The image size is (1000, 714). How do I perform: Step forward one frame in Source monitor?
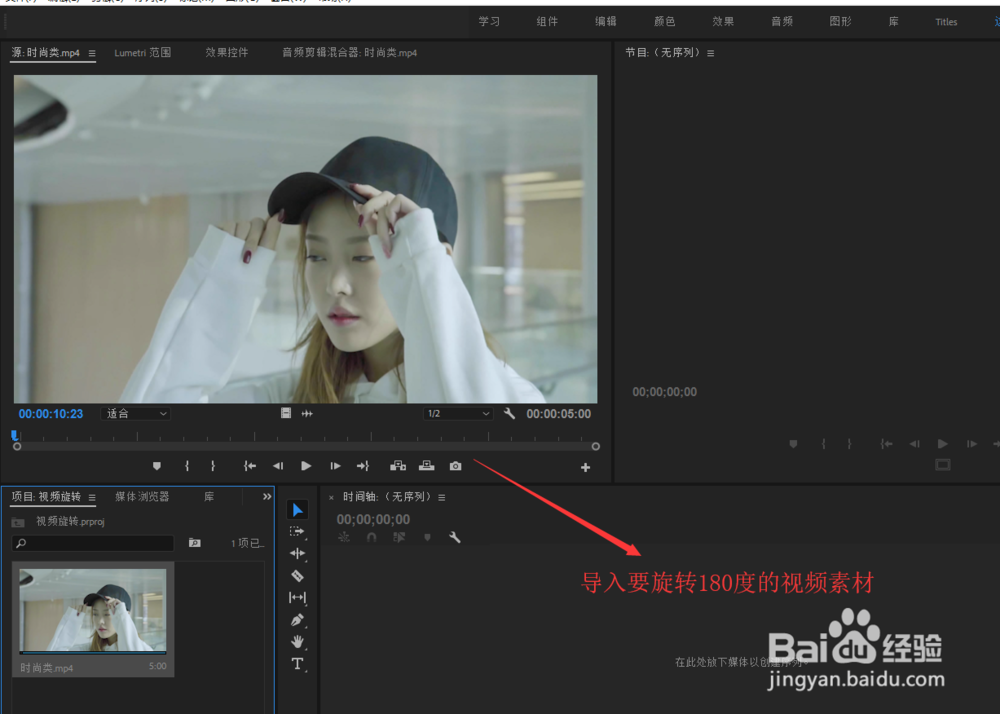pyautogui.click(x=335, y=466)
